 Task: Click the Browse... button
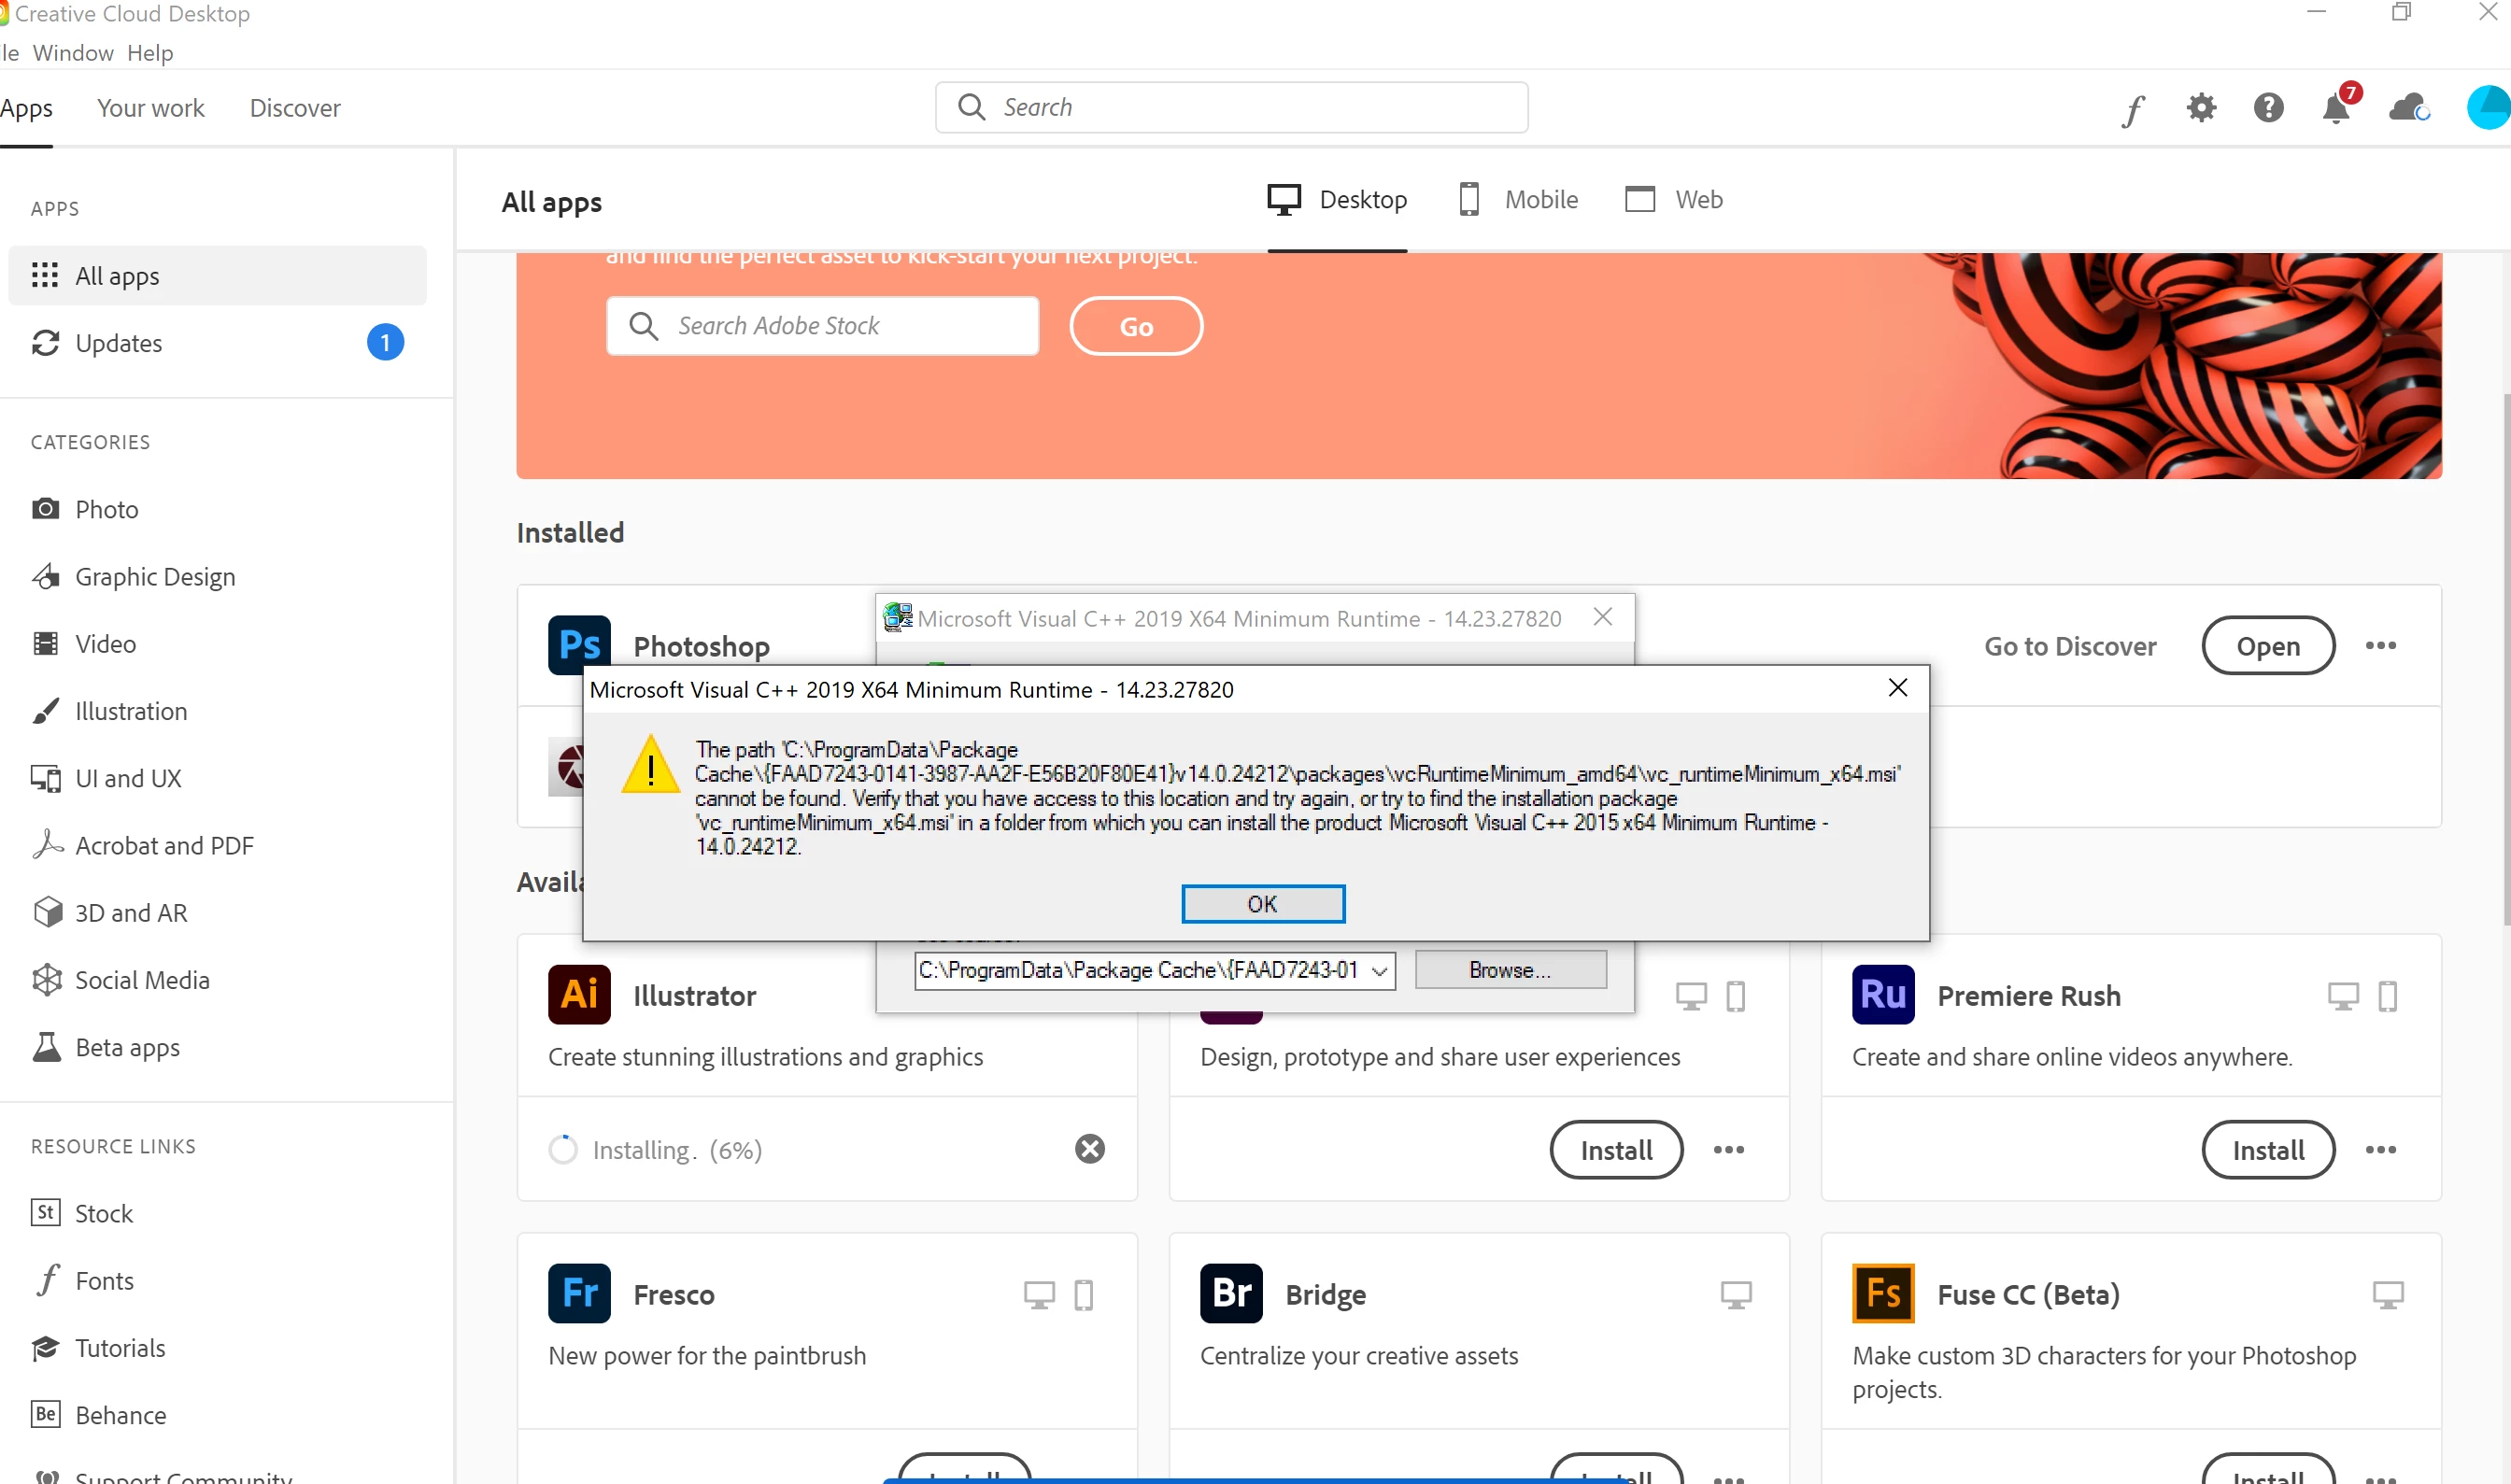pyautogui.click(x=1510, y=970)
